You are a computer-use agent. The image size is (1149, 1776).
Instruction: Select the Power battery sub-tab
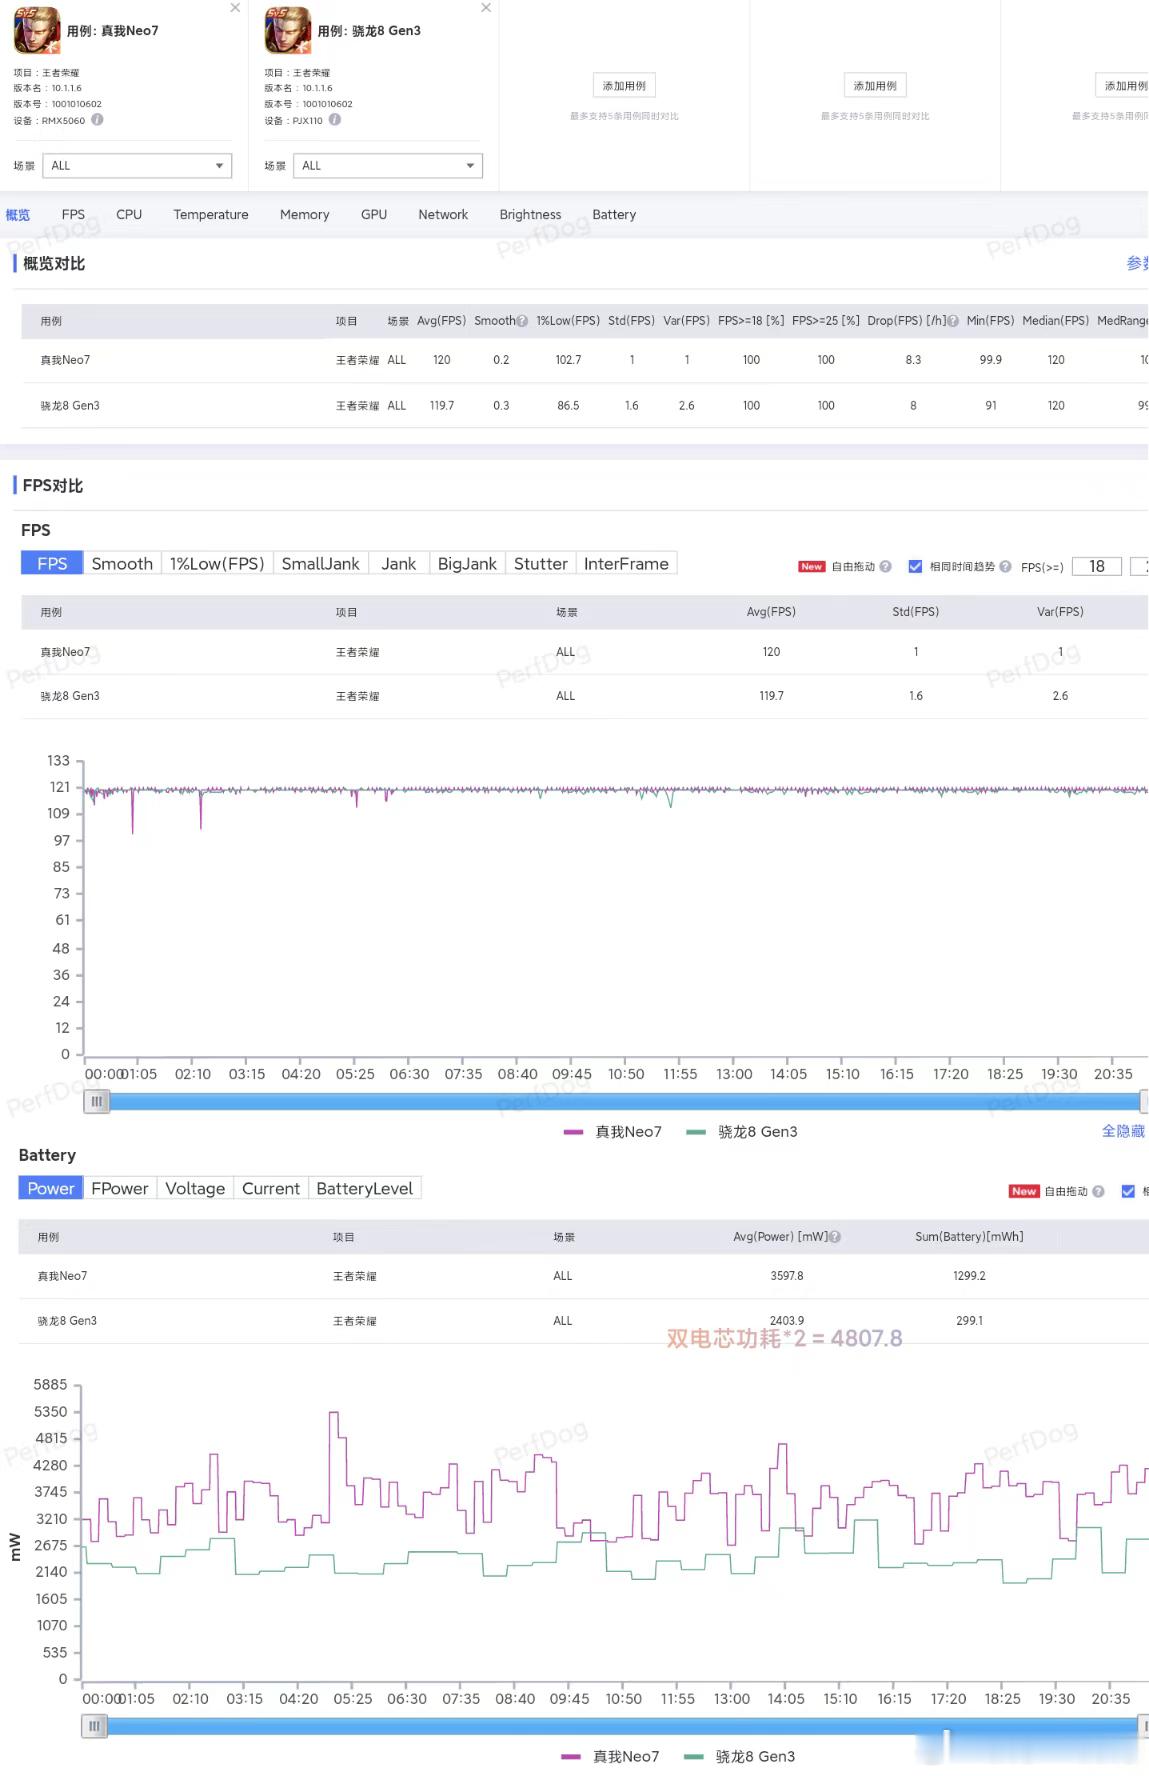point(50,1189)
